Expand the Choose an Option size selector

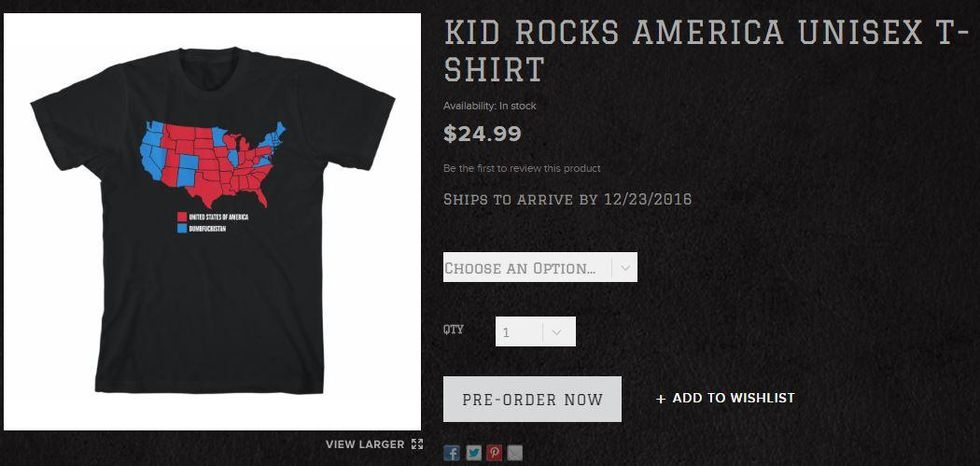[540, 267]
